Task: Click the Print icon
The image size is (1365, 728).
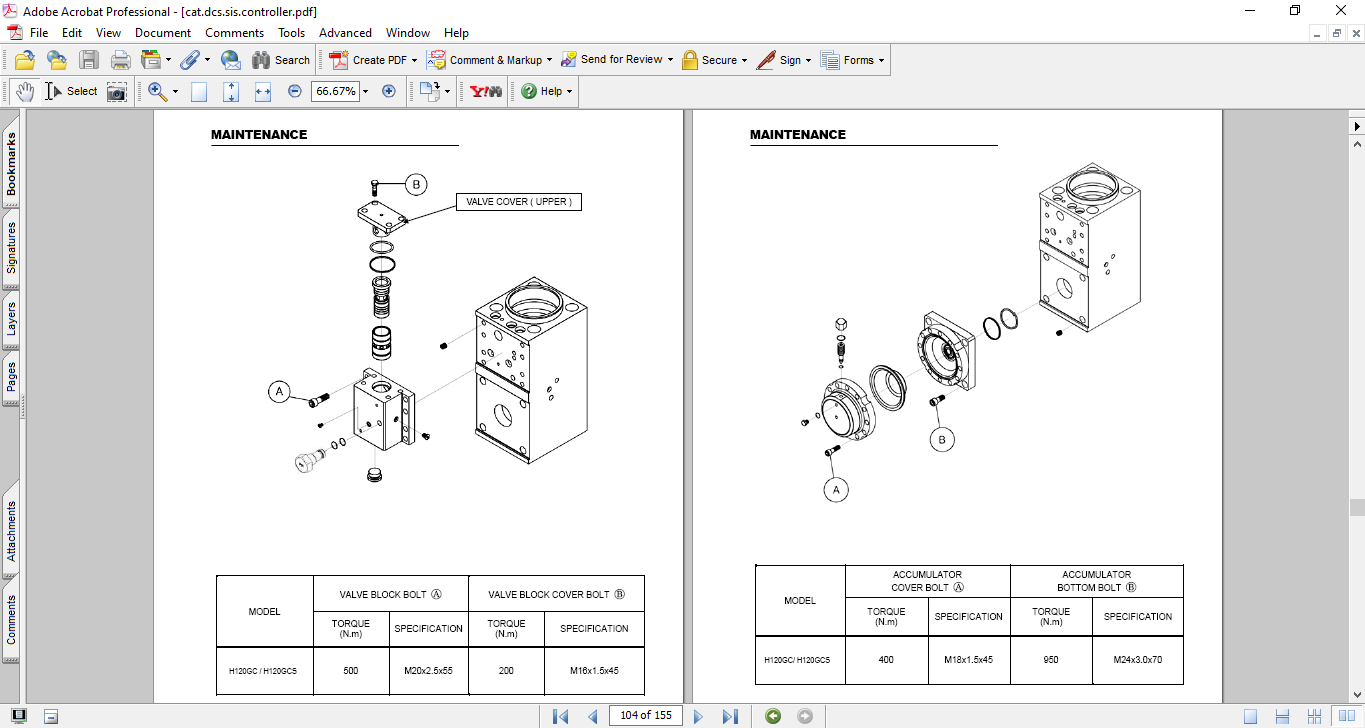Action: coord(120,60)
